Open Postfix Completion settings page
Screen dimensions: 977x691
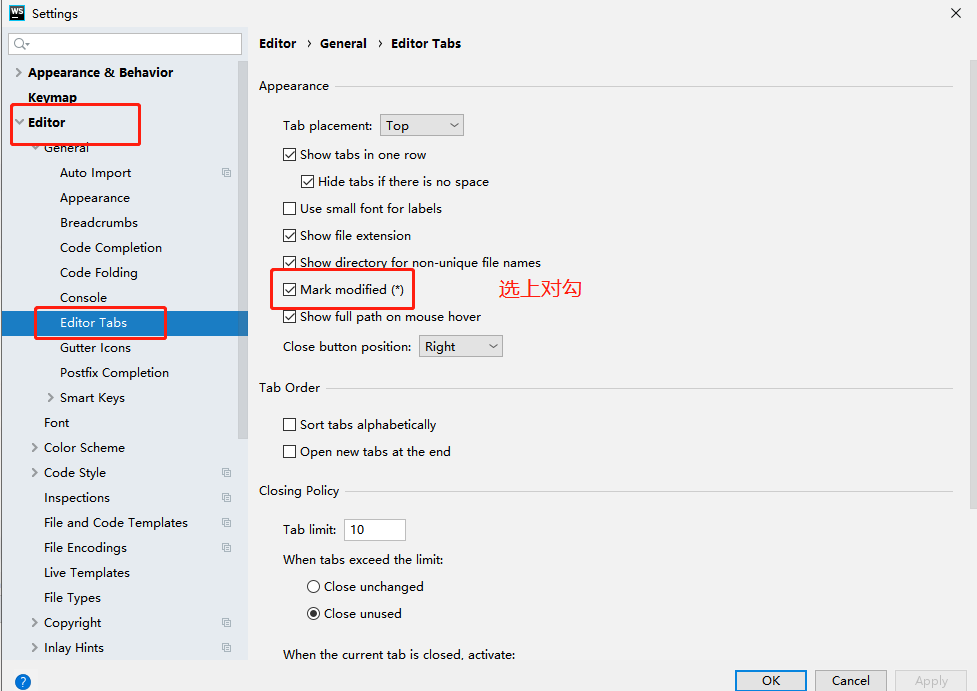(x=114, y=373)
